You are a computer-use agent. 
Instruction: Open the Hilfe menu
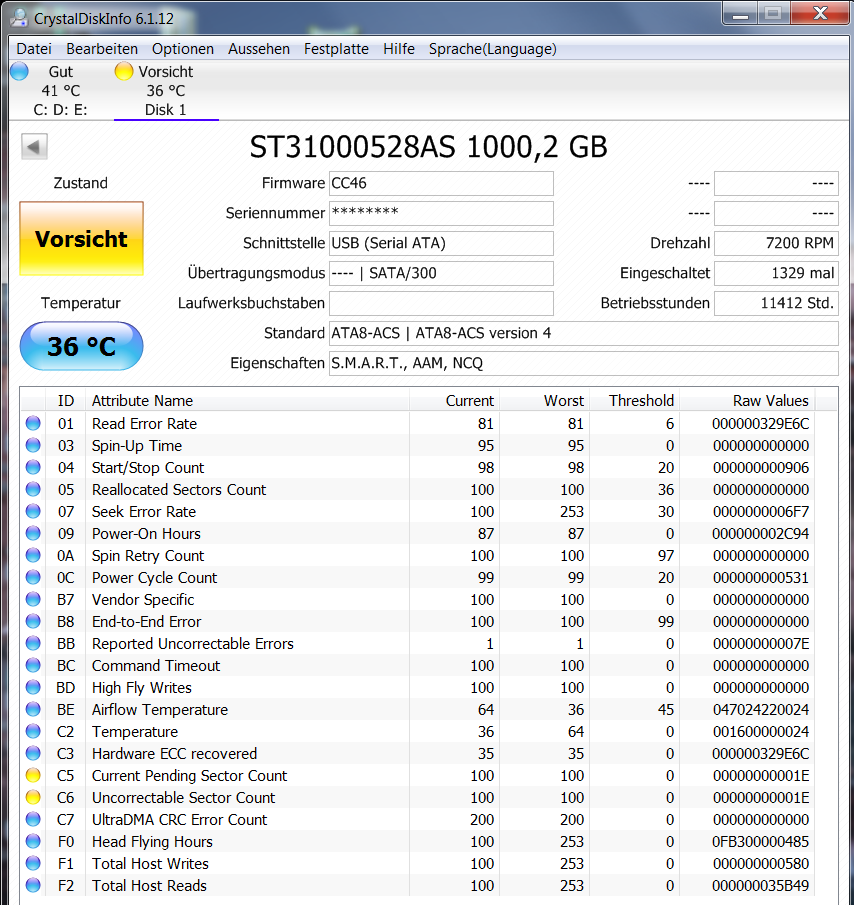tap(399, 49)
